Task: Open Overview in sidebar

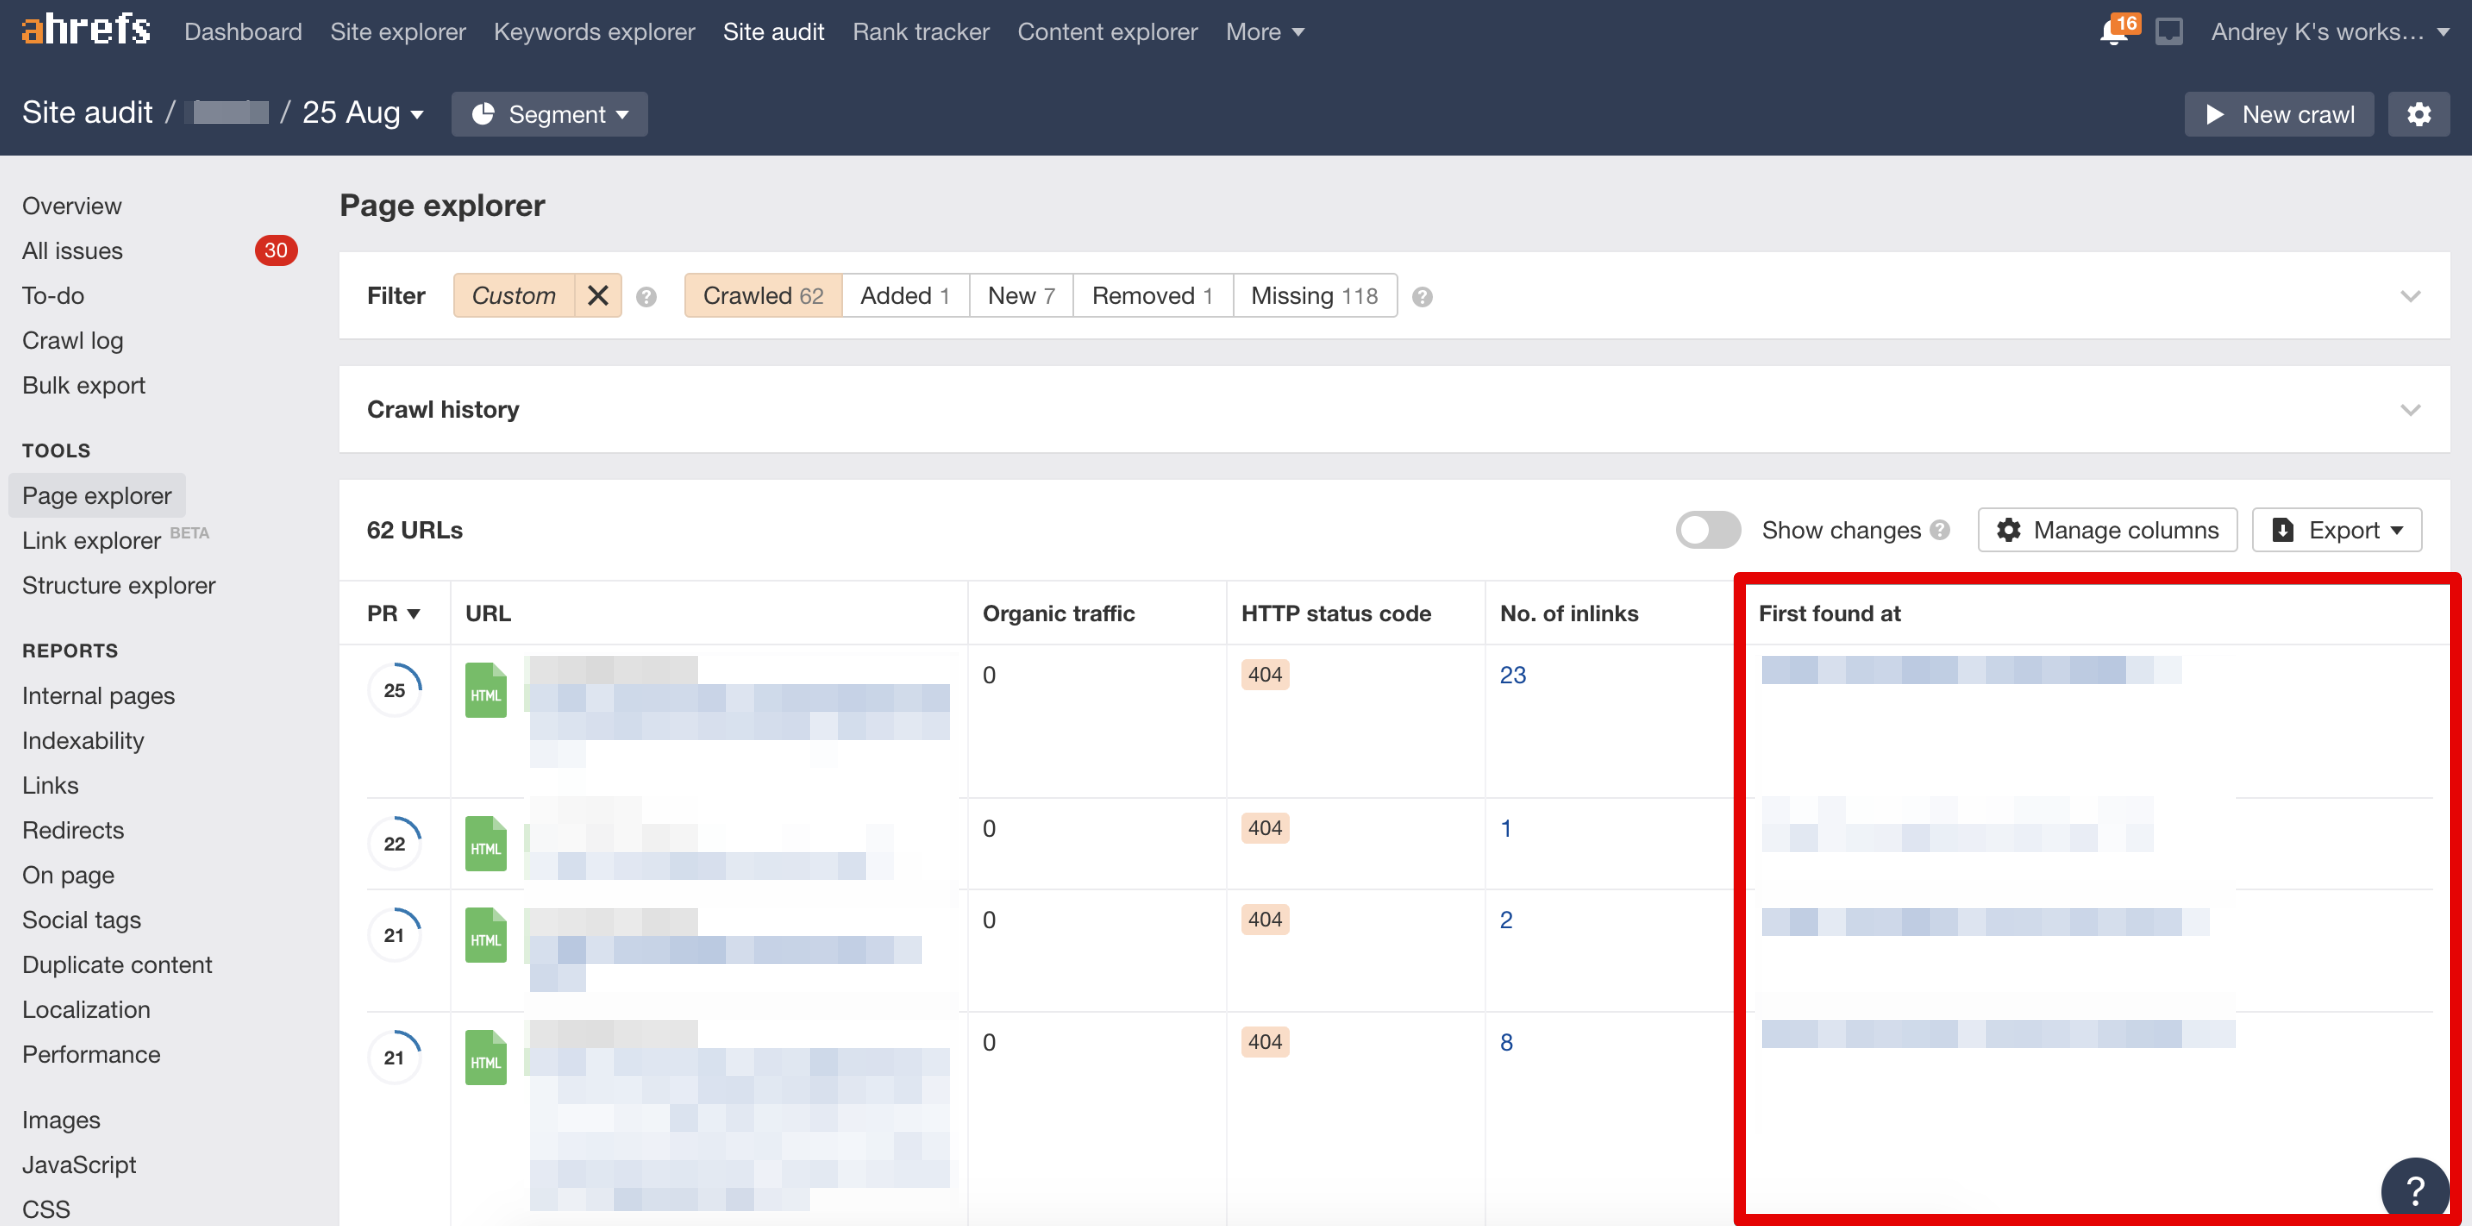Action: (x=72, y=205)
